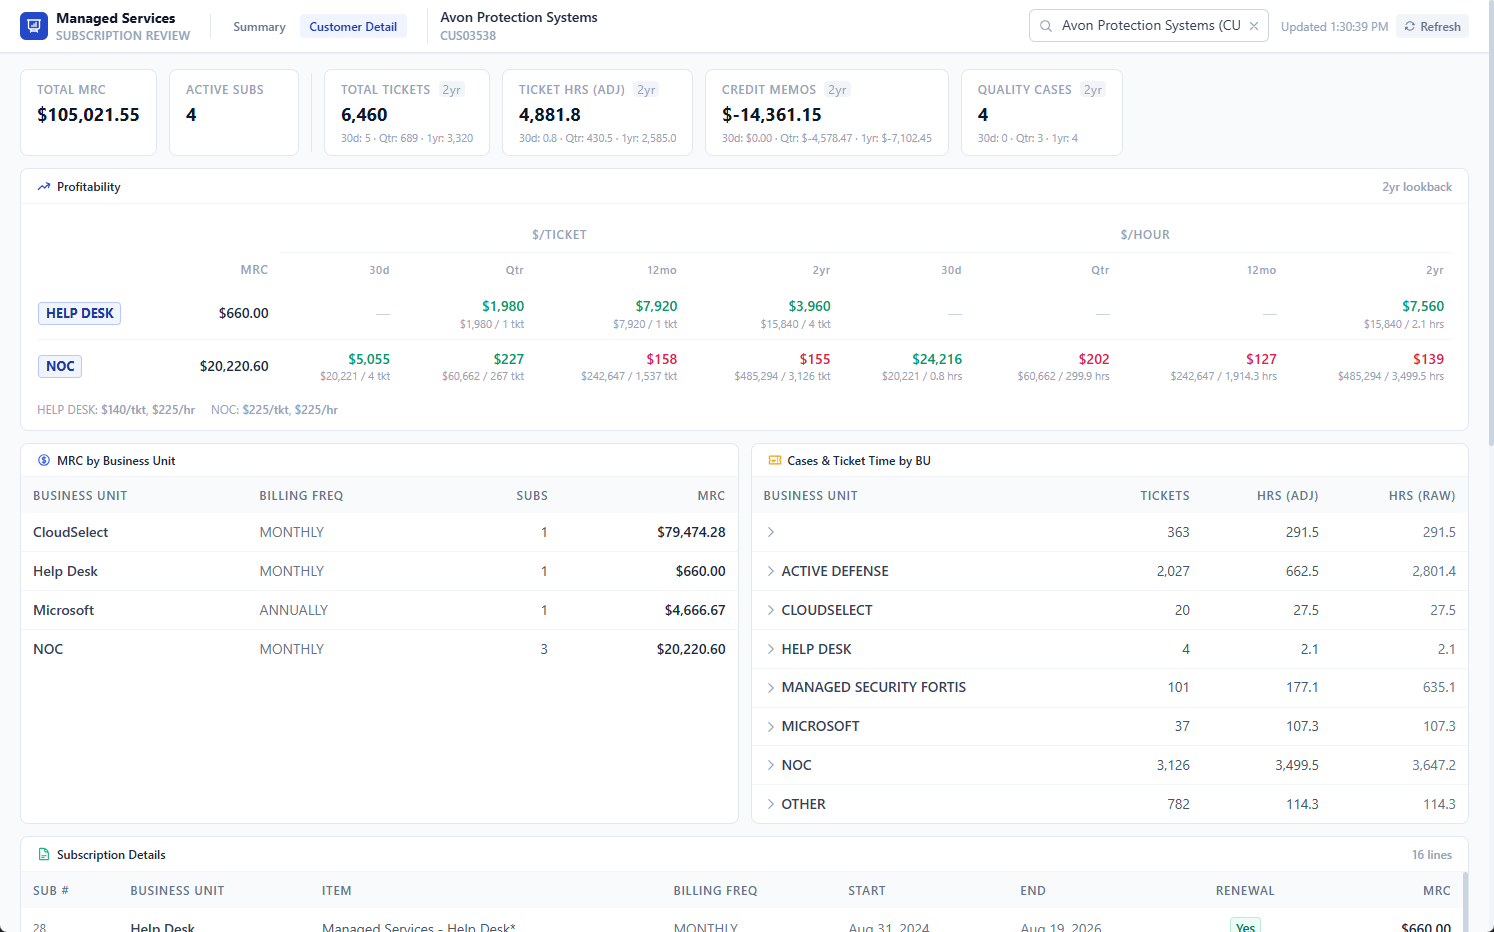
Task: Expand the MANAGED SECURITY FORTIS row
Action: (x=771, y=687)
